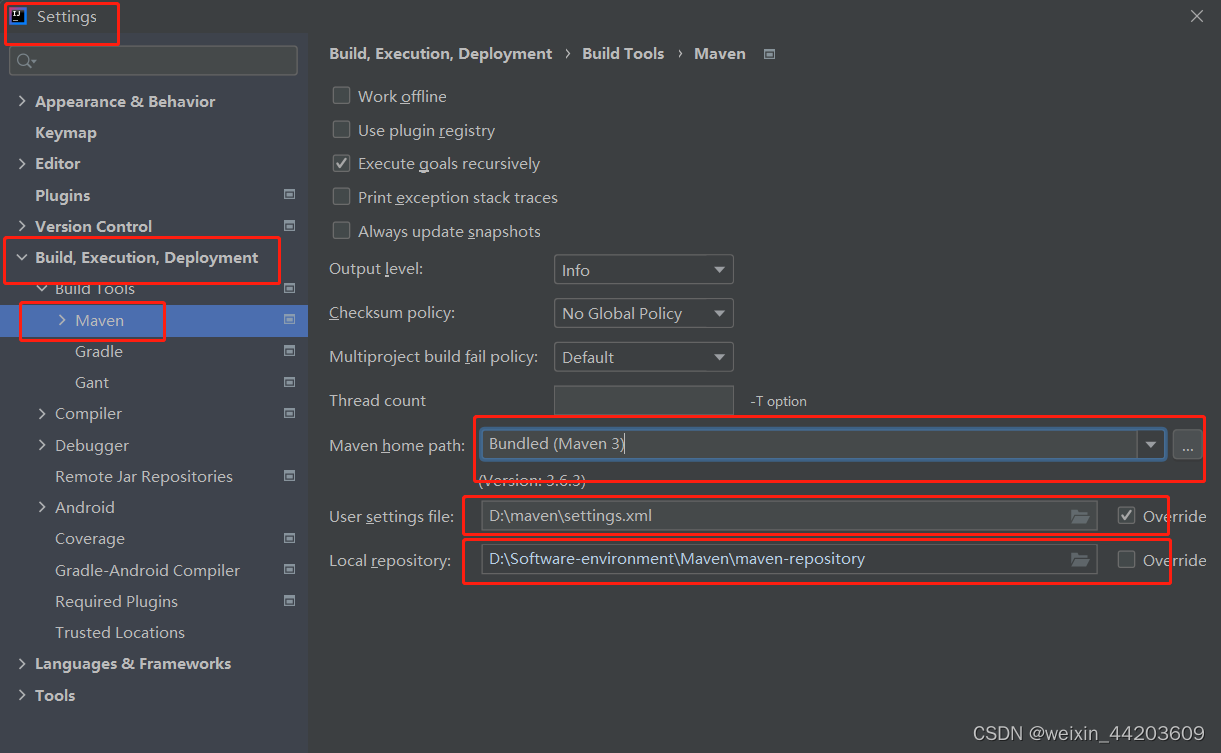Open the Maven home path dropdown arrow
The height and width of the screenshot is (753, 1221).
click(x=1151, y=445)
